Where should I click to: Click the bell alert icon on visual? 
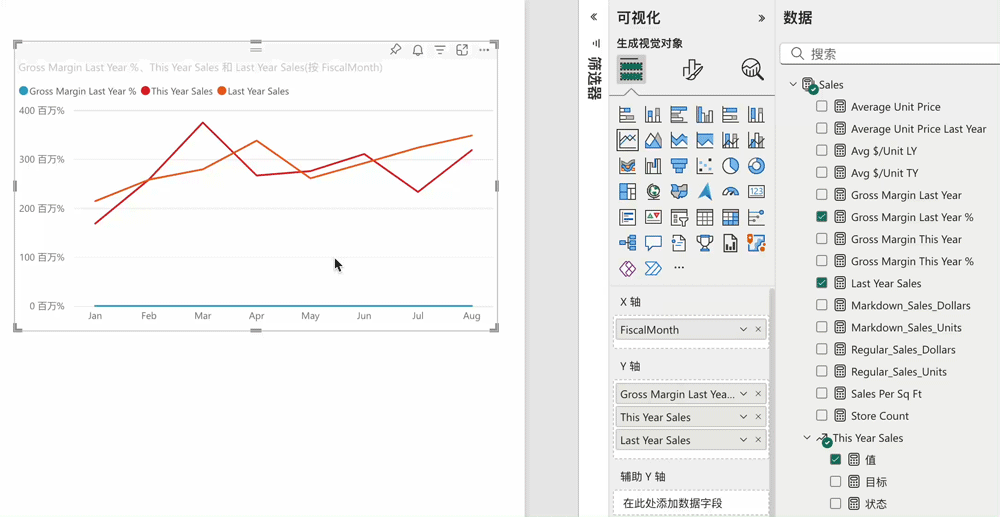click(418, 50)
